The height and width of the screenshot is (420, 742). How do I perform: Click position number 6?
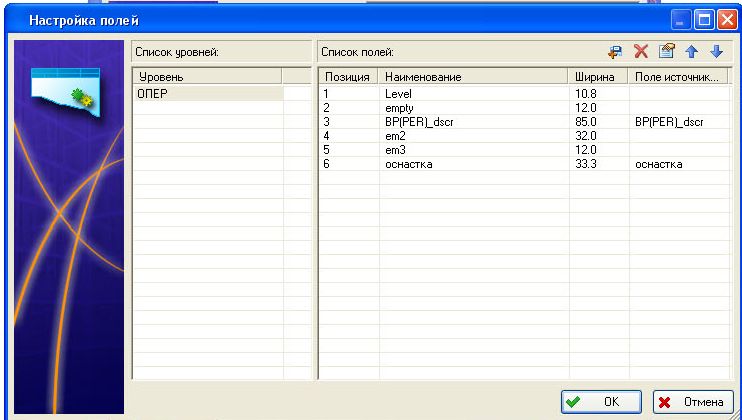(x=327, y=164)
